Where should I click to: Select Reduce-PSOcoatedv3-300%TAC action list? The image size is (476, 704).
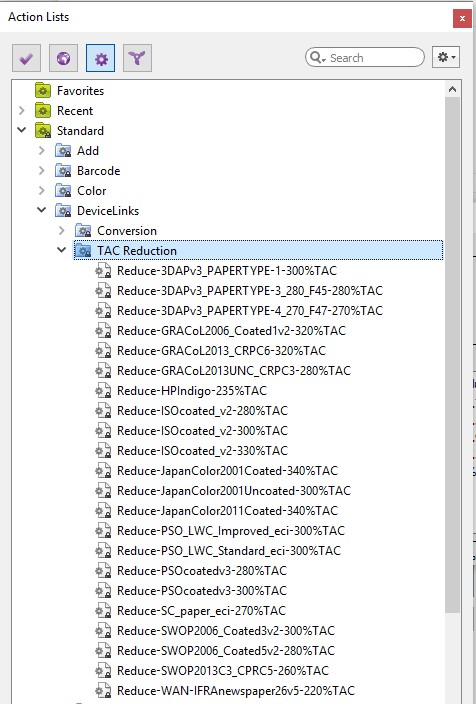[x=202, y=591]
